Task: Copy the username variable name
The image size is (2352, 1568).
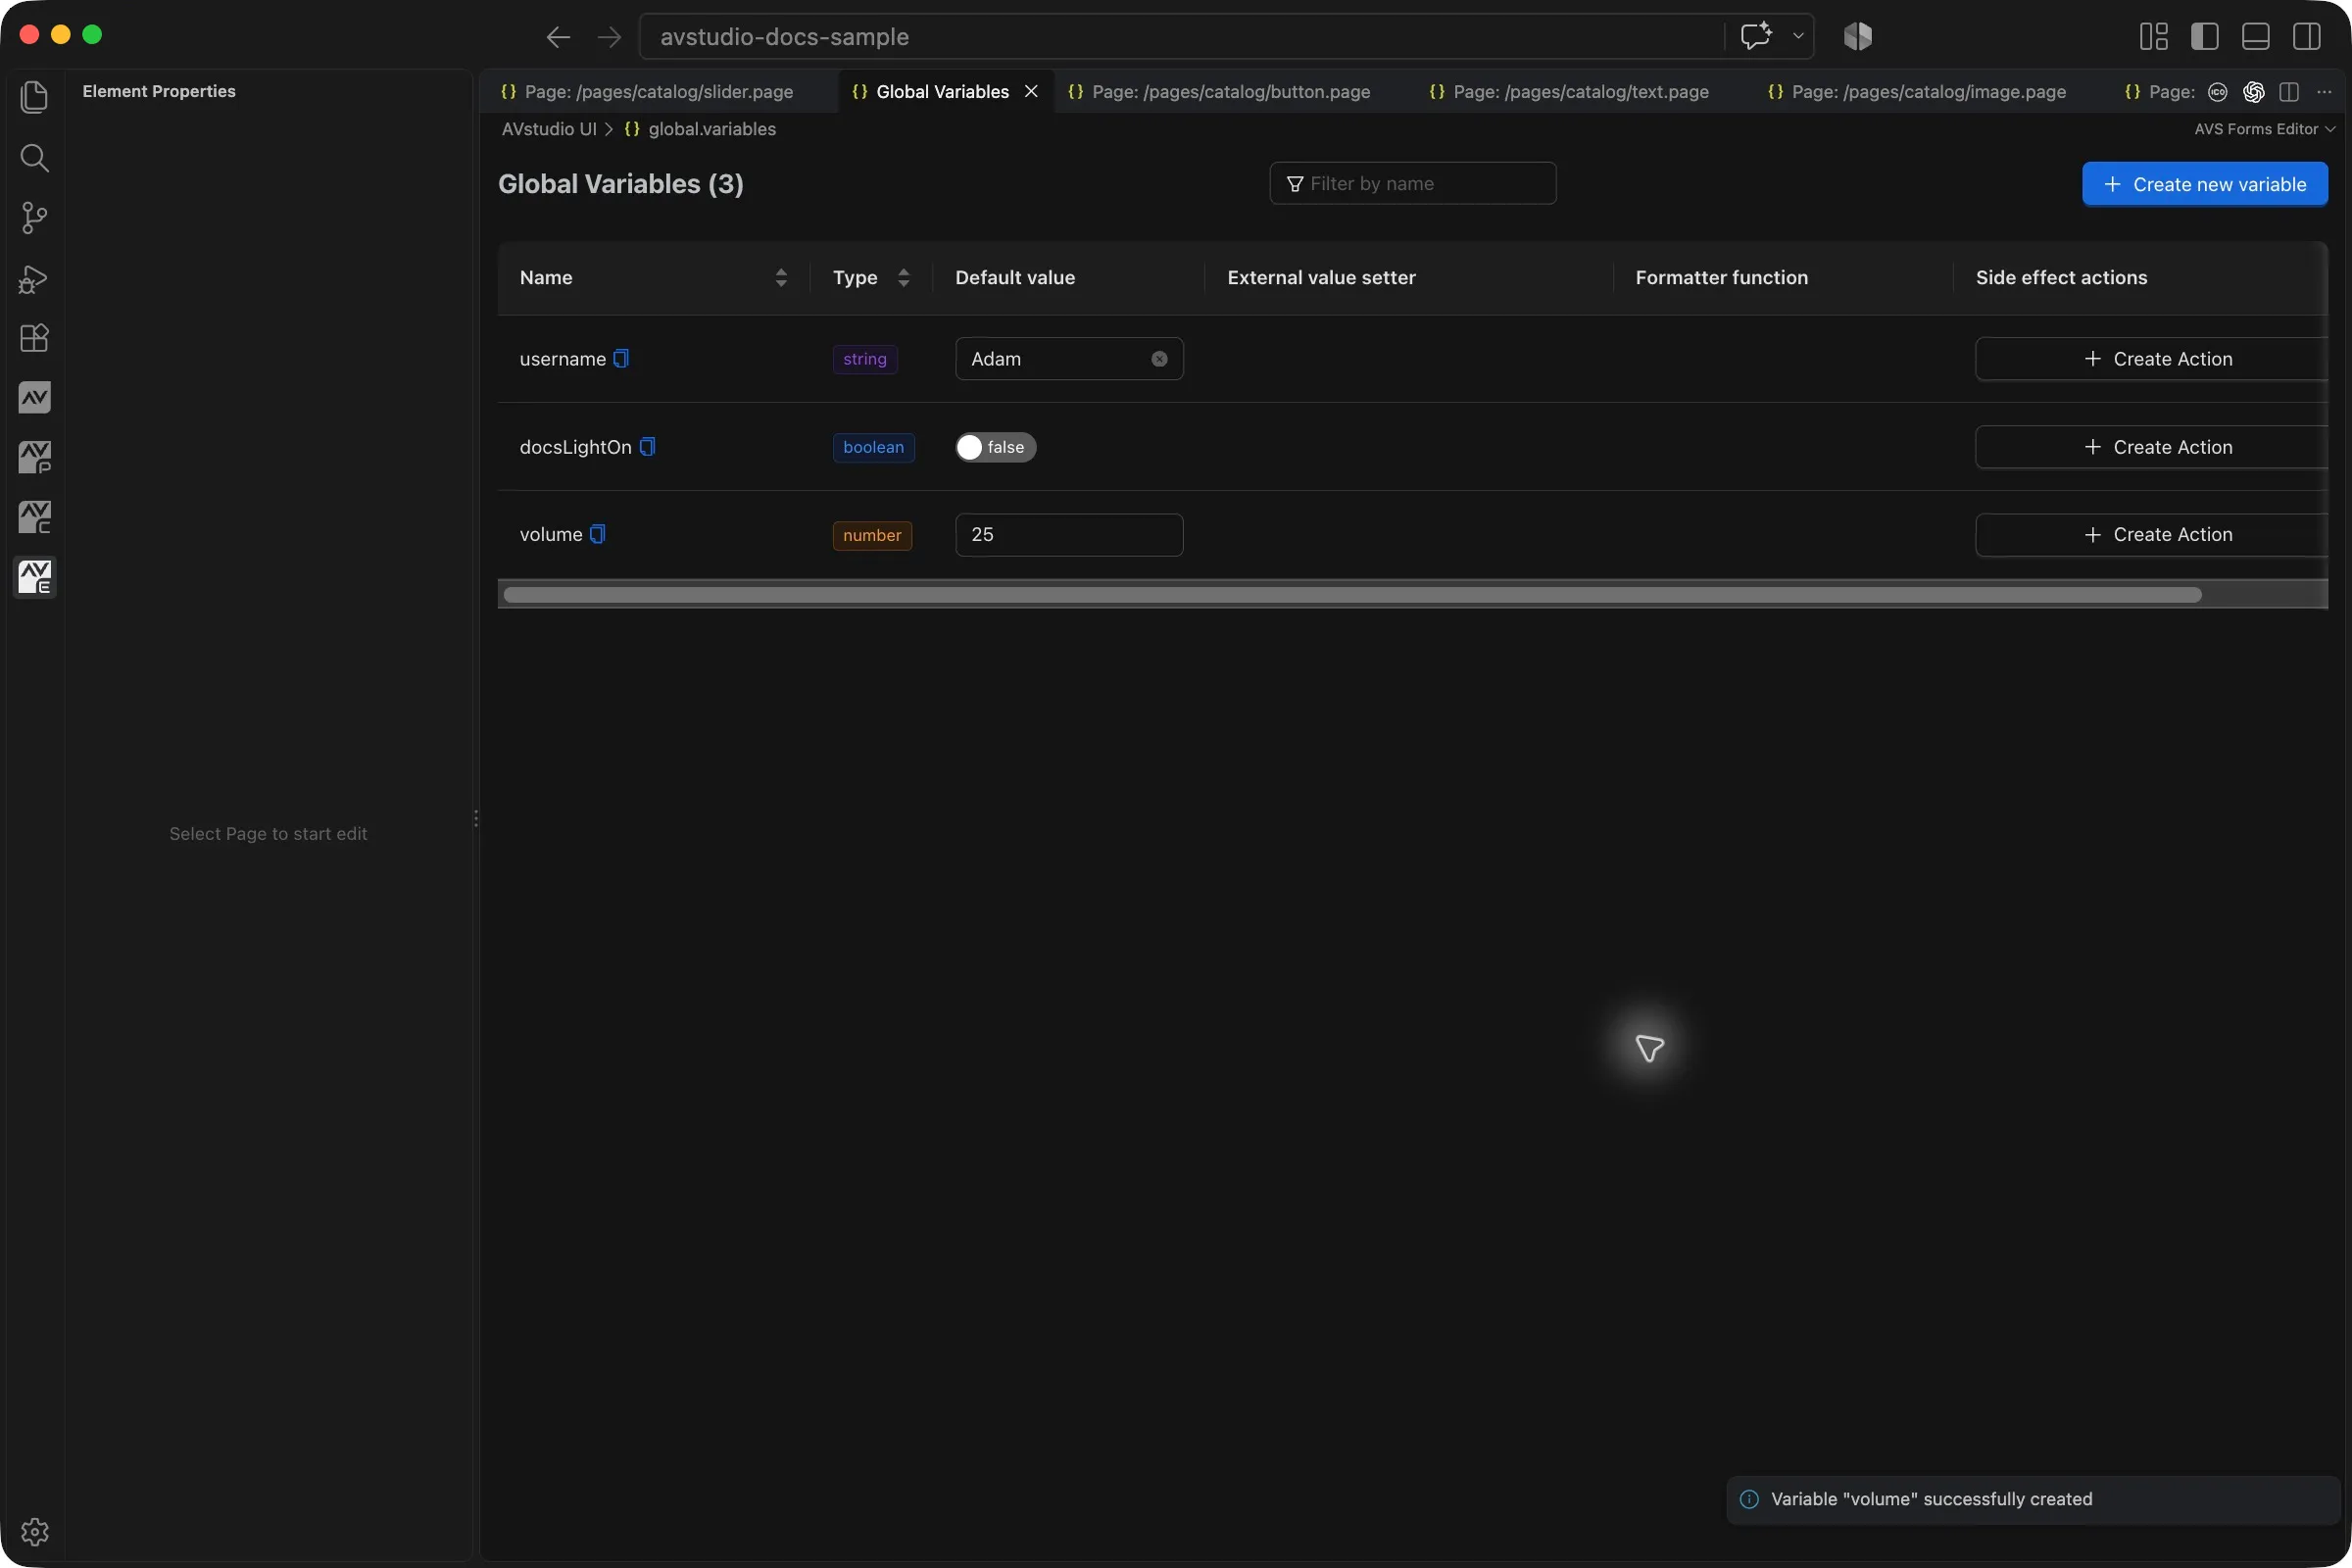Action: coord(621,358)
